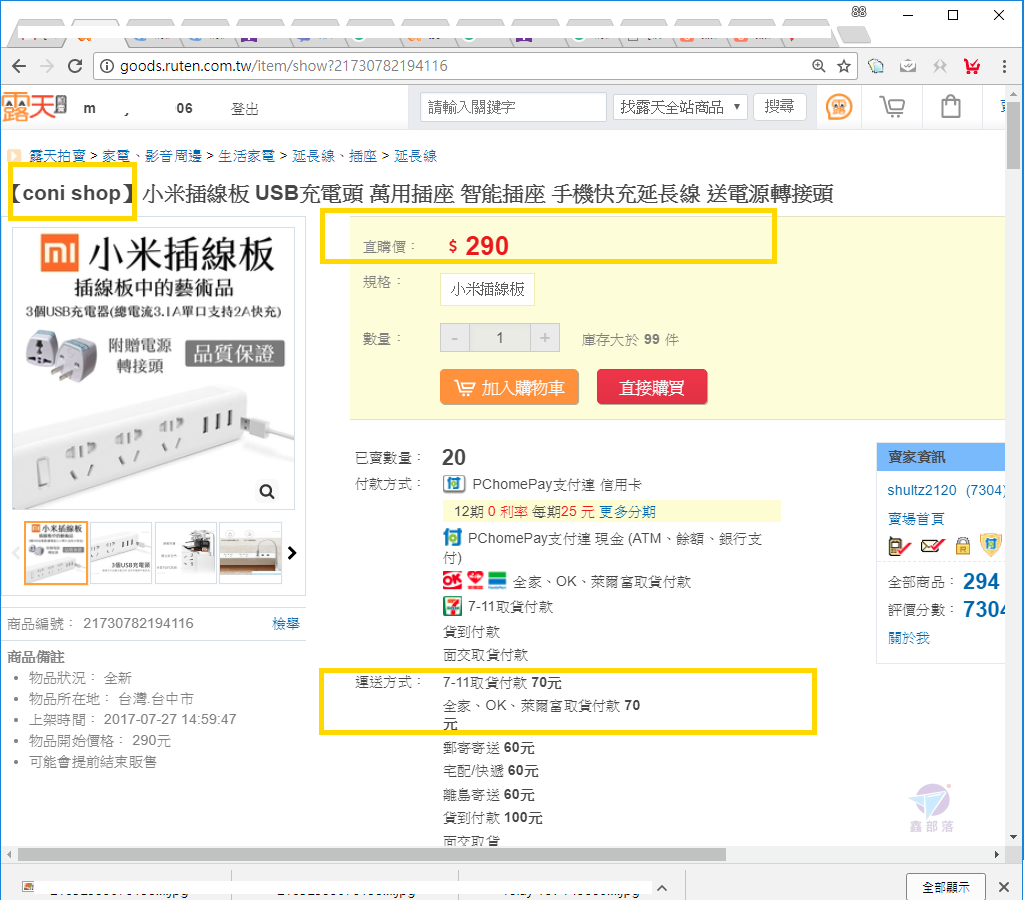Open new tab button

pos(854,34)
